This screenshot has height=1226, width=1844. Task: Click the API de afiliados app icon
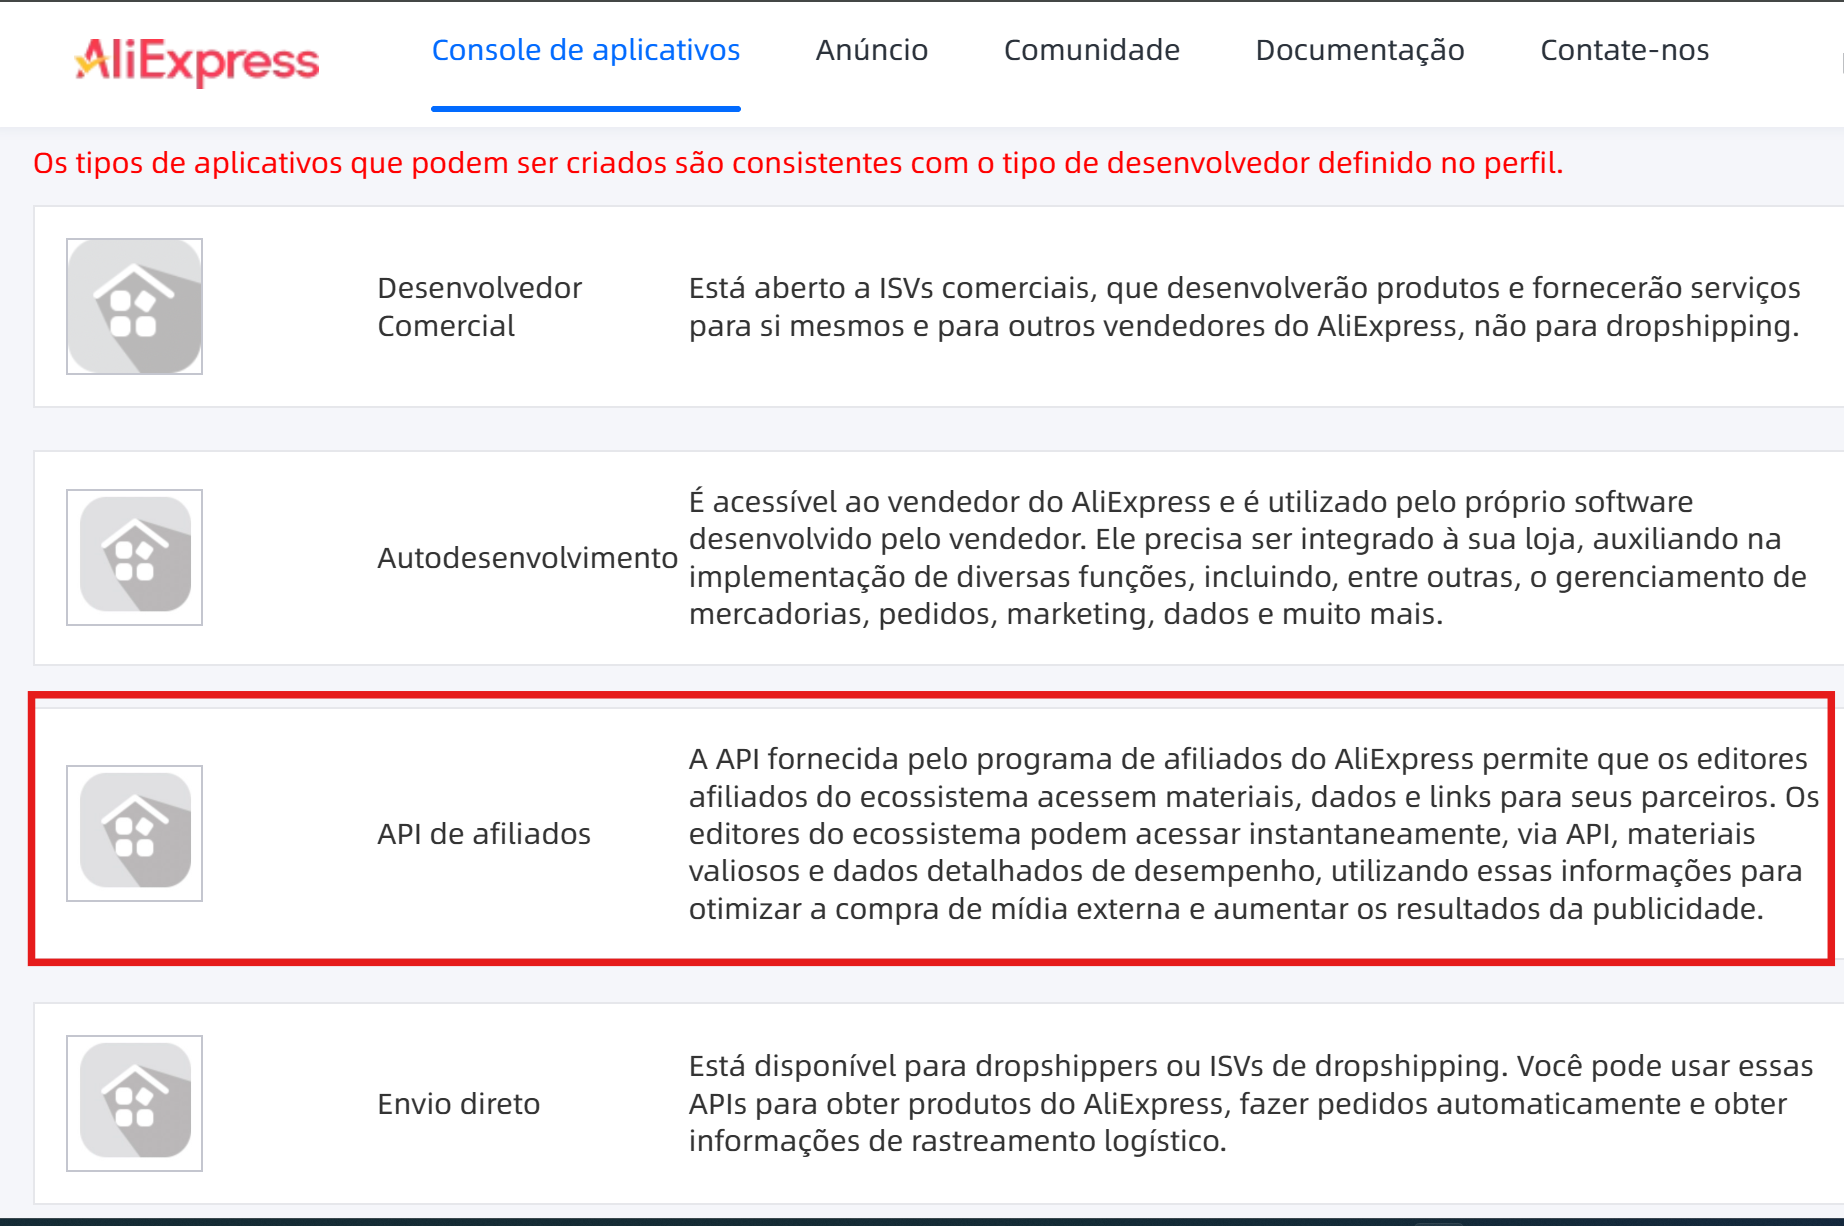135,834
